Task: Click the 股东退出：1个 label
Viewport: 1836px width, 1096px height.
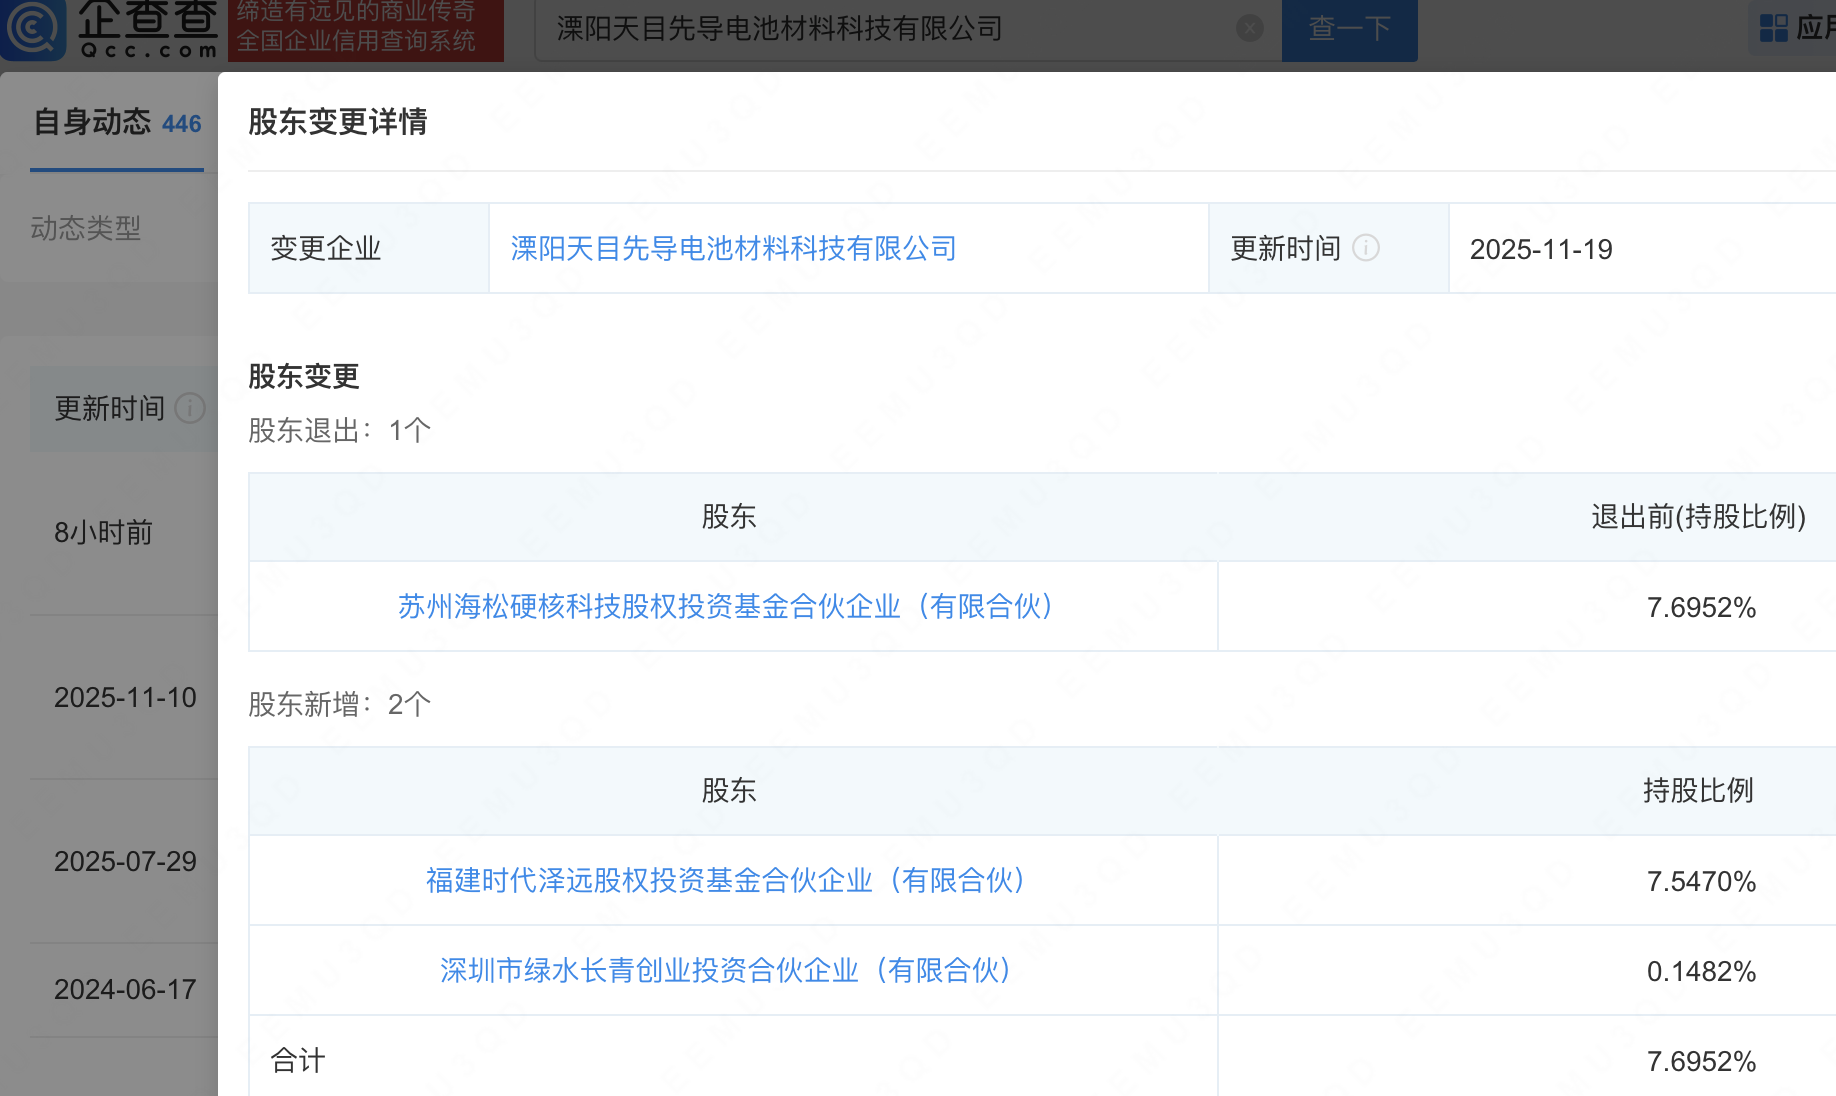Action: 339,430
